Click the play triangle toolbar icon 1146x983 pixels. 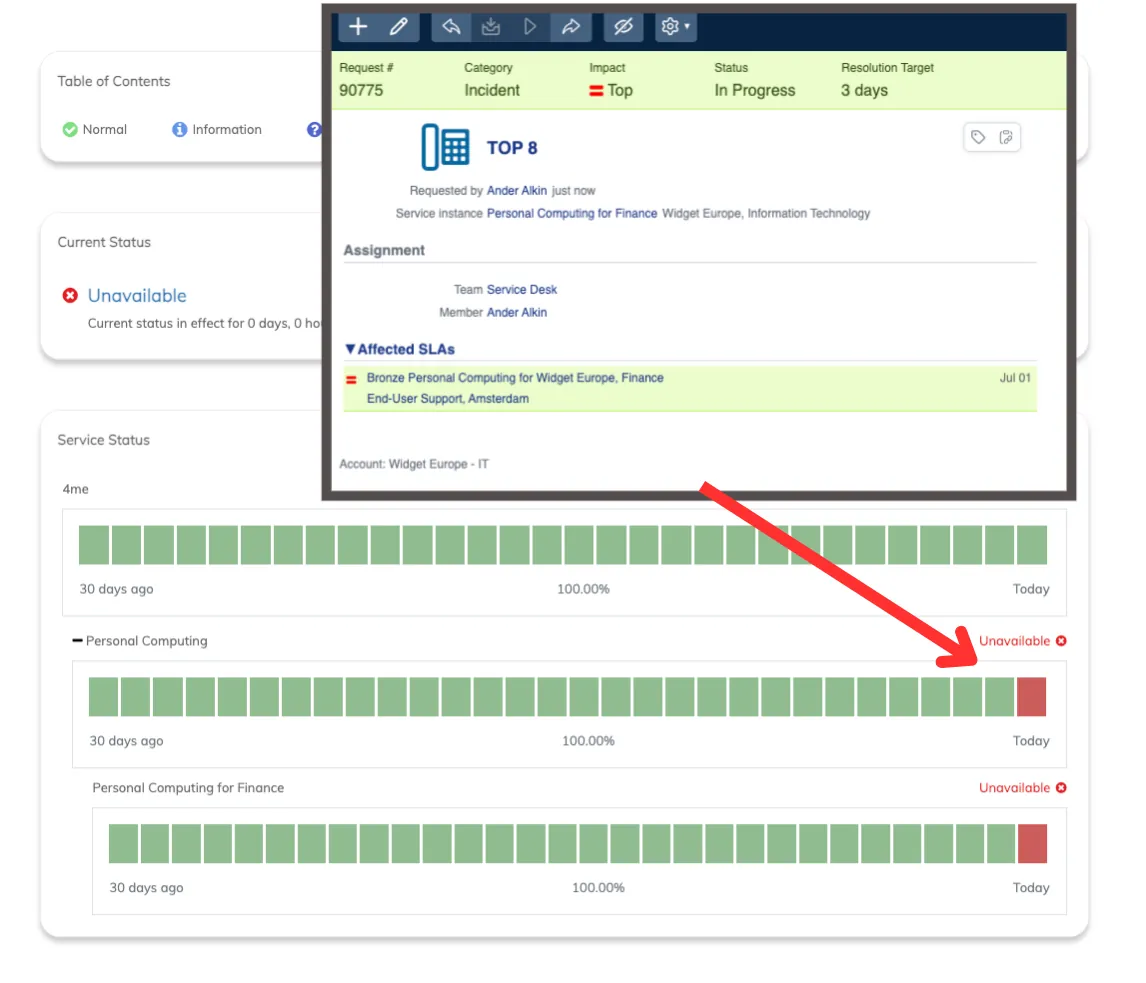(x=530, y=27)
